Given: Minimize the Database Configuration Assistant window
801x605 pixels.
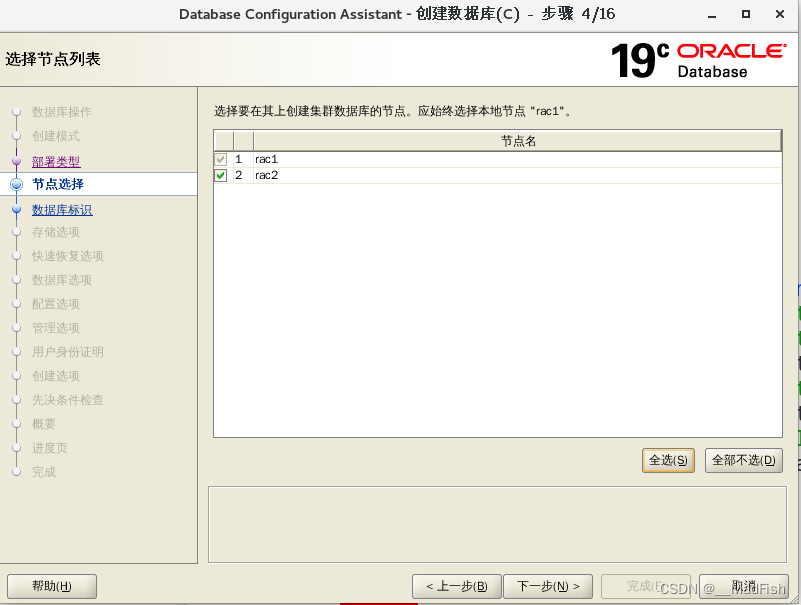Looking at the screenshot, I should click(x=712, y=15).
